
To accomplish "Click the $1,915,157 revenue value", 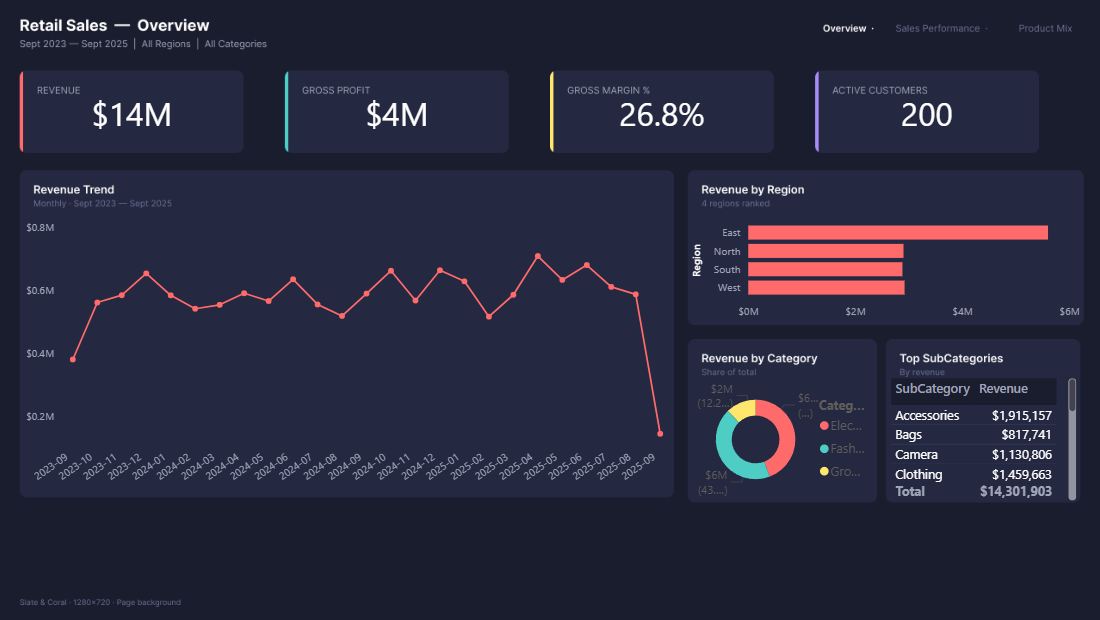I will coord(1021,416).
